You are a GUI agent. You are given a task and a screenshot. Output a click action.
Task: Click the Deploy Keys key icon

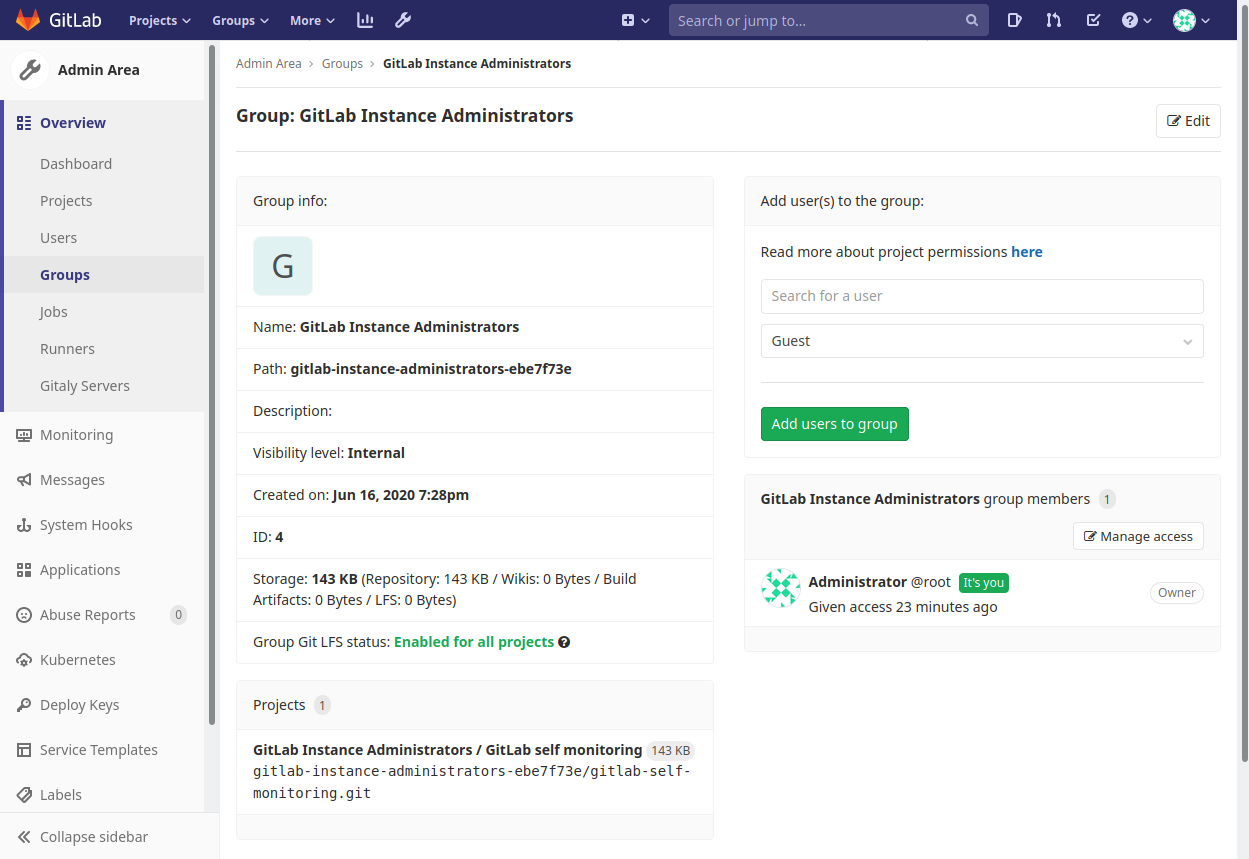24,705
